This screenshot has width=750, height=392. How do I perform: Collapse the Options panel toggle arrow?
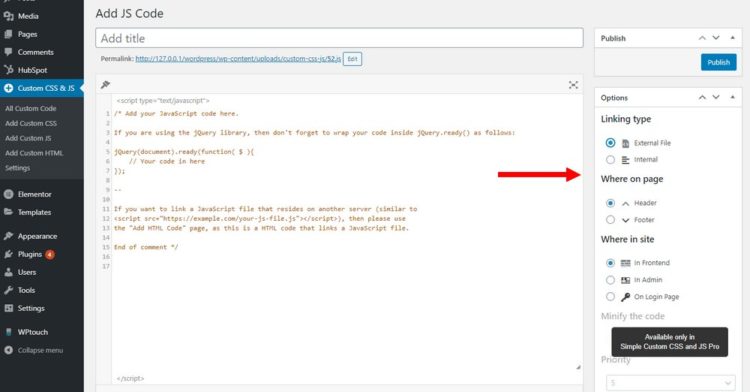732,97
